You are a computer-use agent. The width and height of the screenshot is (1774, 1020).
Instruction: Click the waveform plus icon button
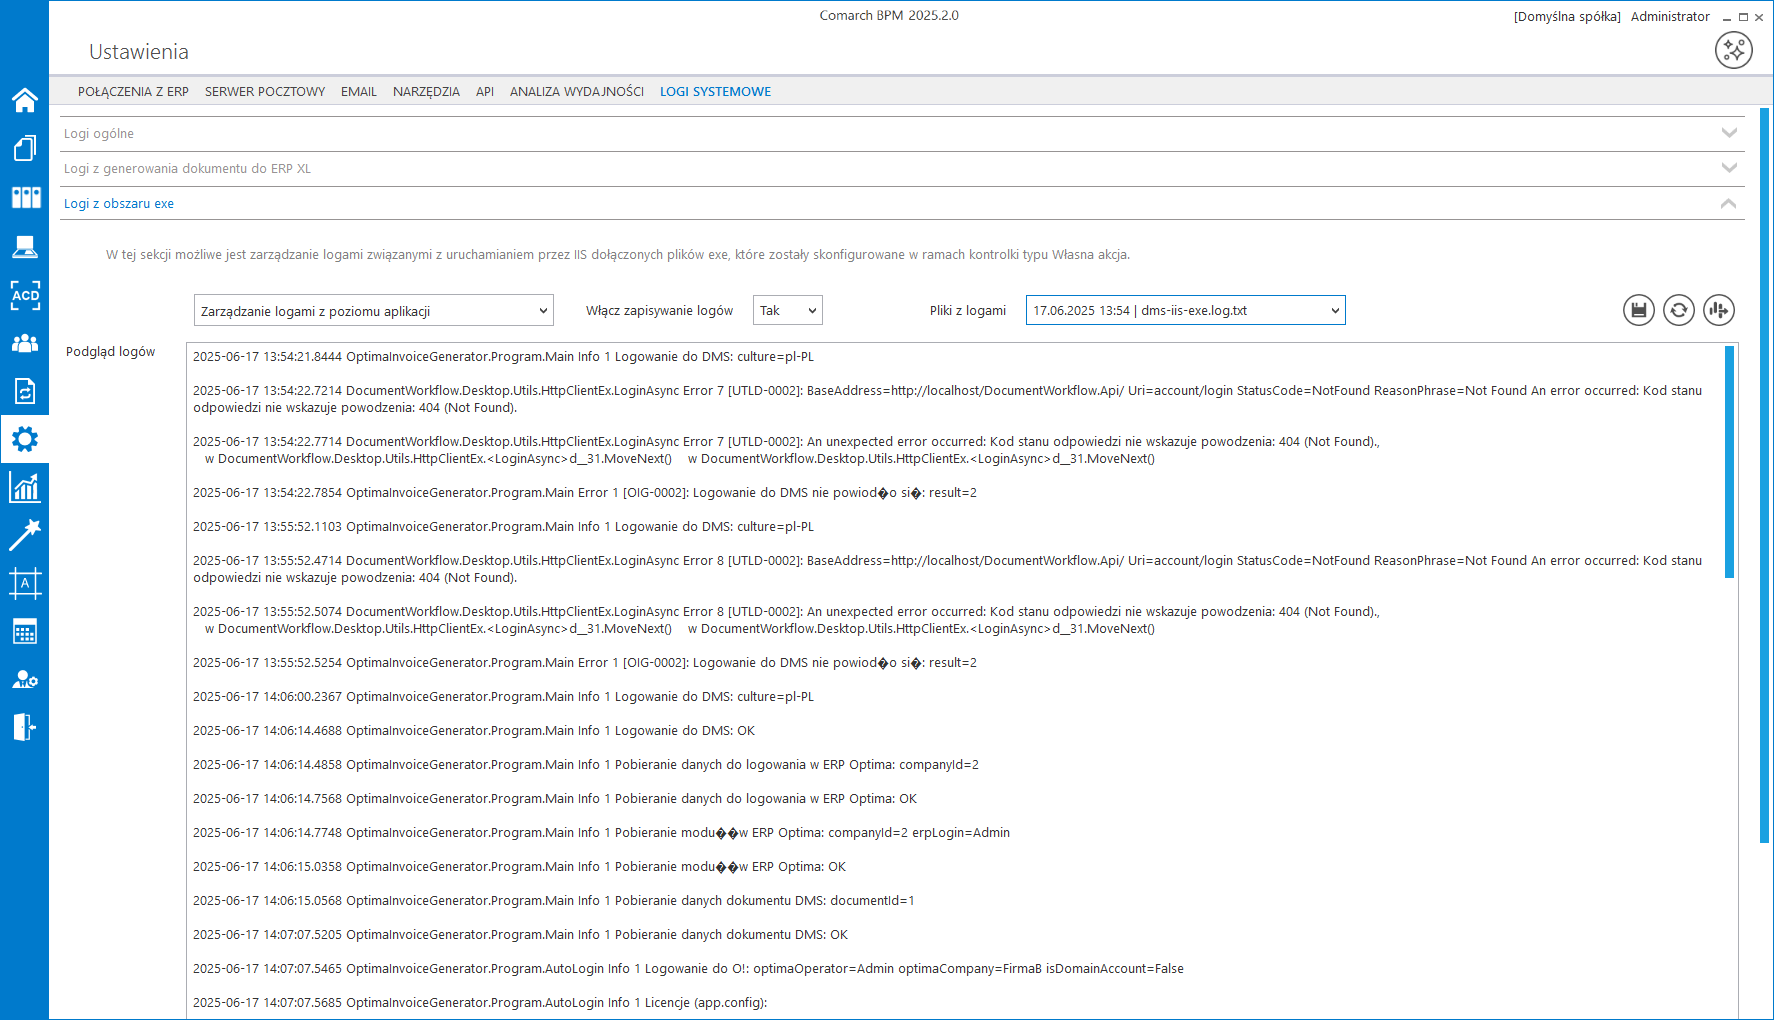click(1718, 310)
